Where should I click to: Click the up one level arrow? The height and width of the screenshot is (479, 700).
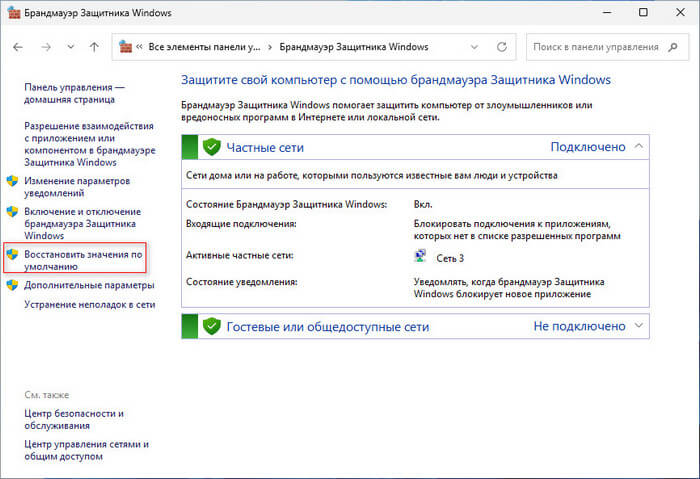tap(94, 47)
